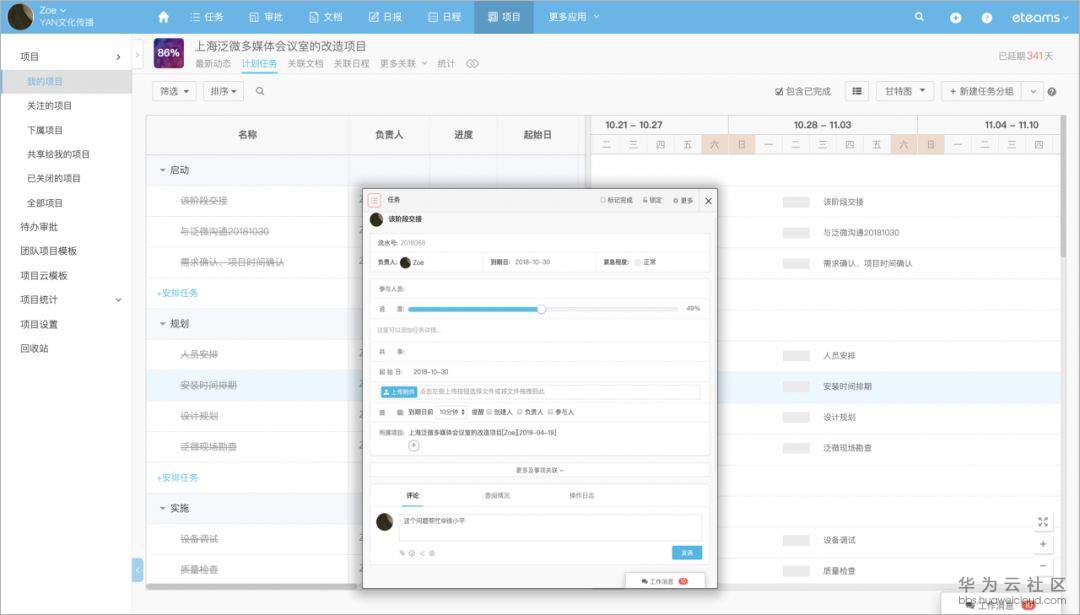
Task: Switch to 查阅情况 tab in dialog
Action: point(497,496)
